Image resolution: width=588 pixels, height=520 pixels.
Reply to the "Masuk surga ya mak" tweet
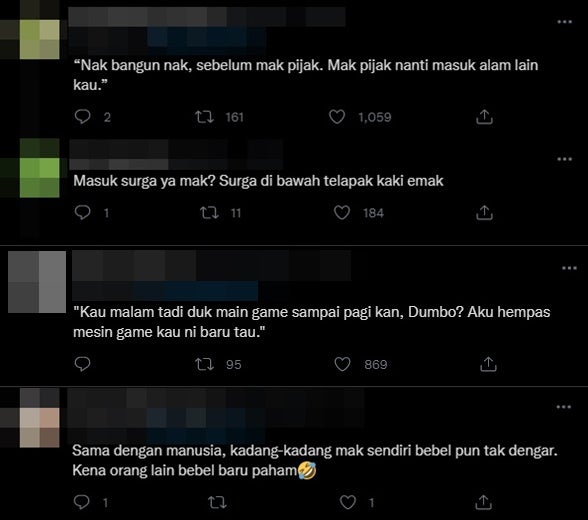click(x=82, y=213)
